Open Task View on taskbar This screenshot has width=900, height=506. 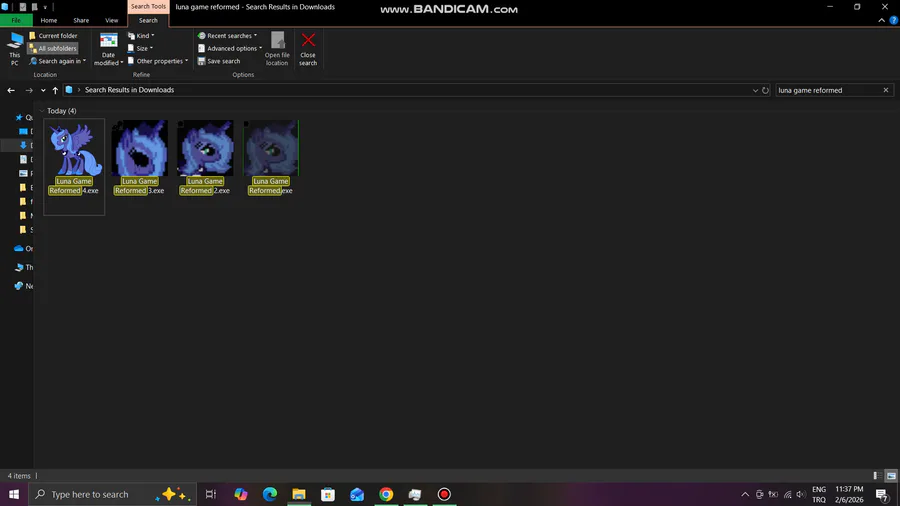click(x=211, y=494)
